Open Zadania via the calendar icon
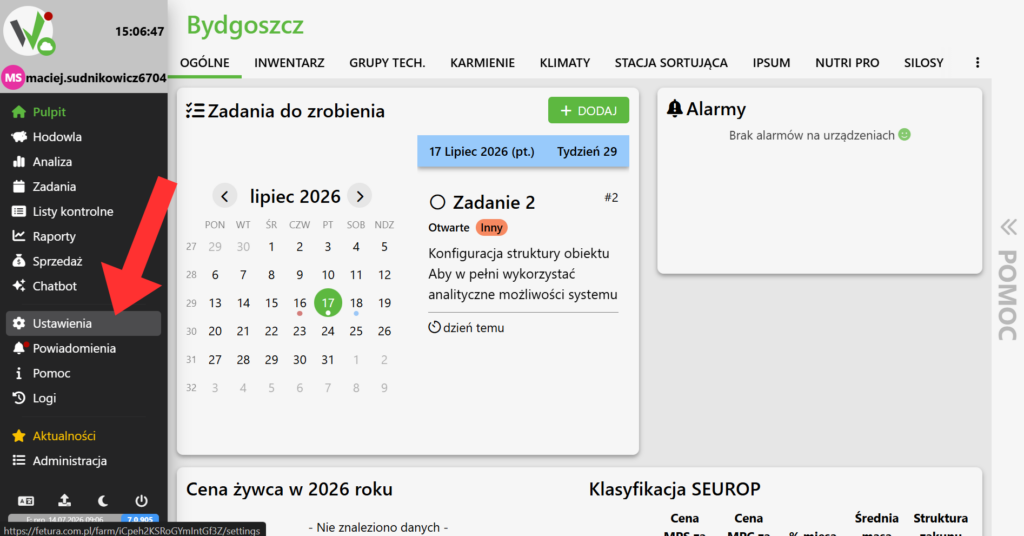The image size is (1024, 536). (x=19, y=186)
